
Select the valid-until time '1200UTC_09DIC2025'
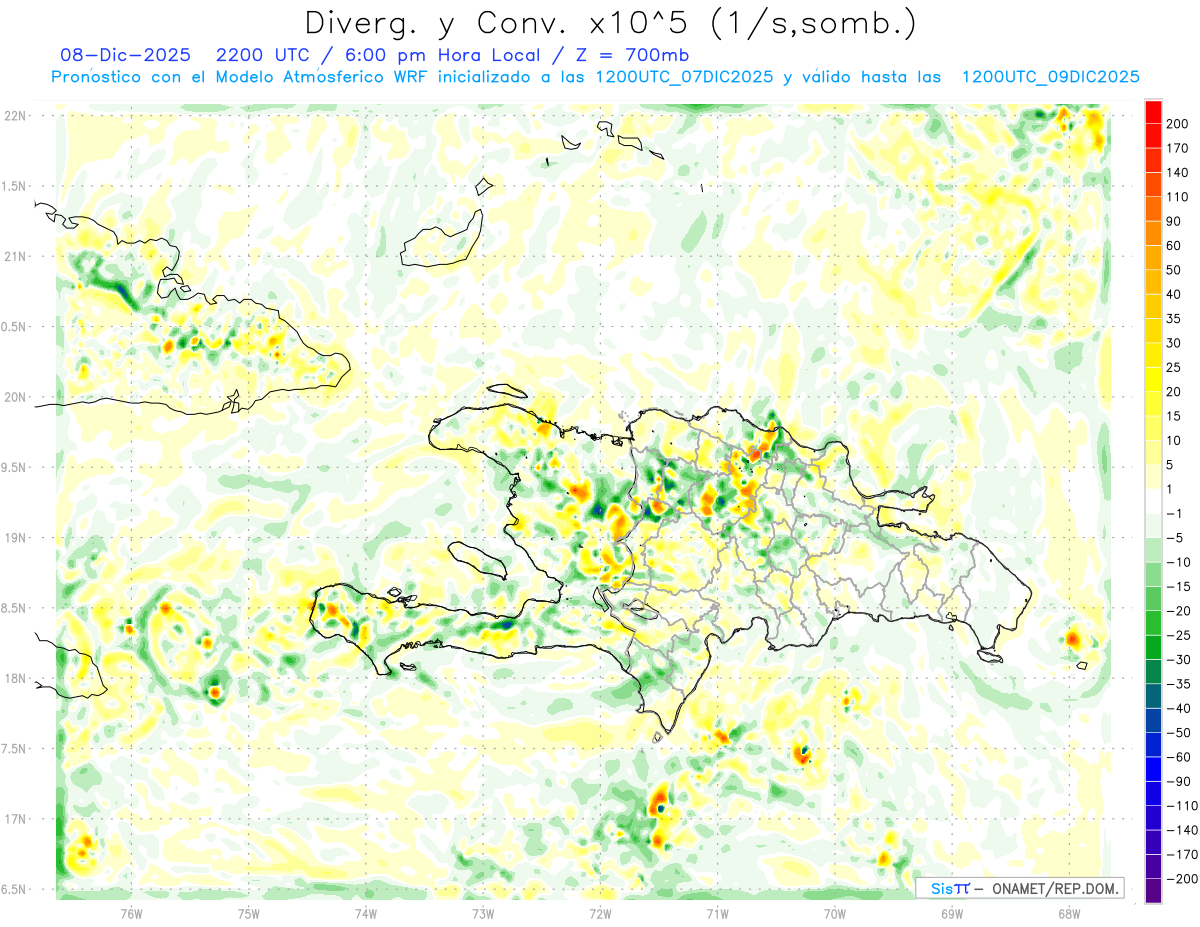click(x=1050, y=77)
